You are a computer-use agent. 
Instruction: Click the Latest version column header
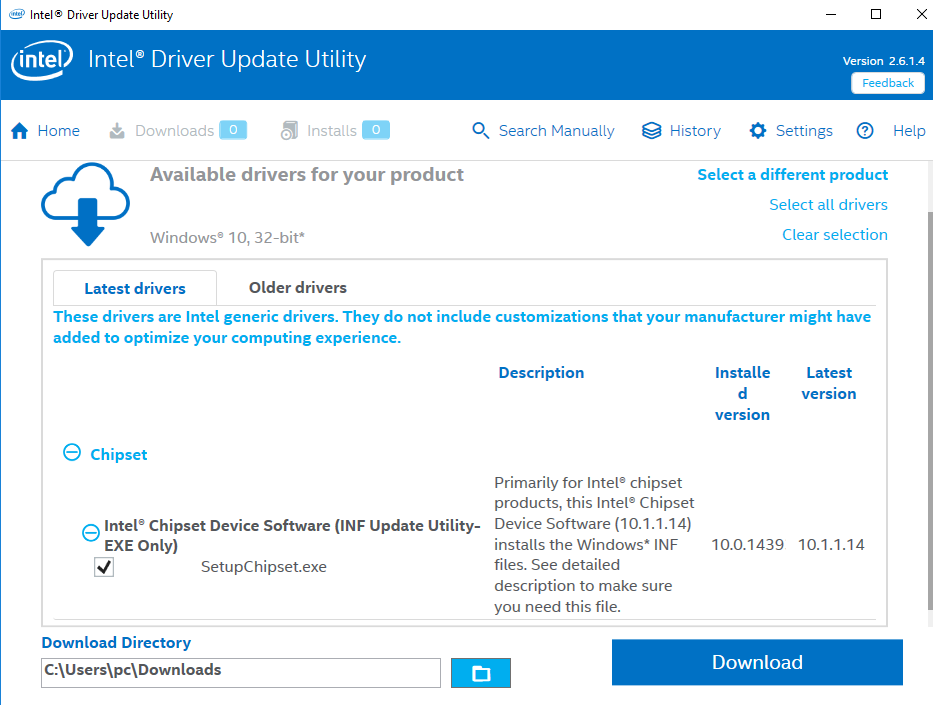(x=829, y=383)
